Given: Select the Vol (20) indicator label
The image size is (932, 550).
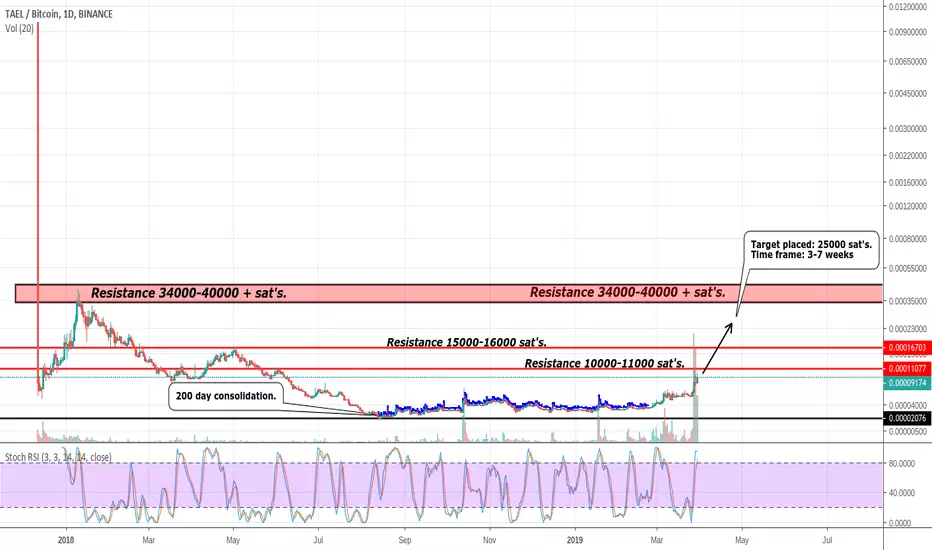Looking at the screenshot, I should click(20, 28).
